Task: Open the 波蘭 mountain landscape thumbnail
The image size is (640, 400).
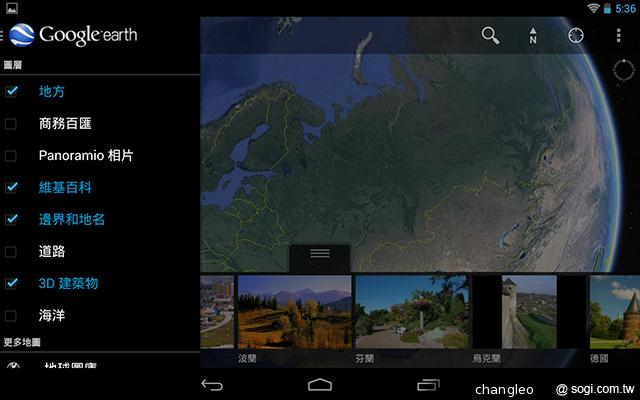Action: point(294,312)
